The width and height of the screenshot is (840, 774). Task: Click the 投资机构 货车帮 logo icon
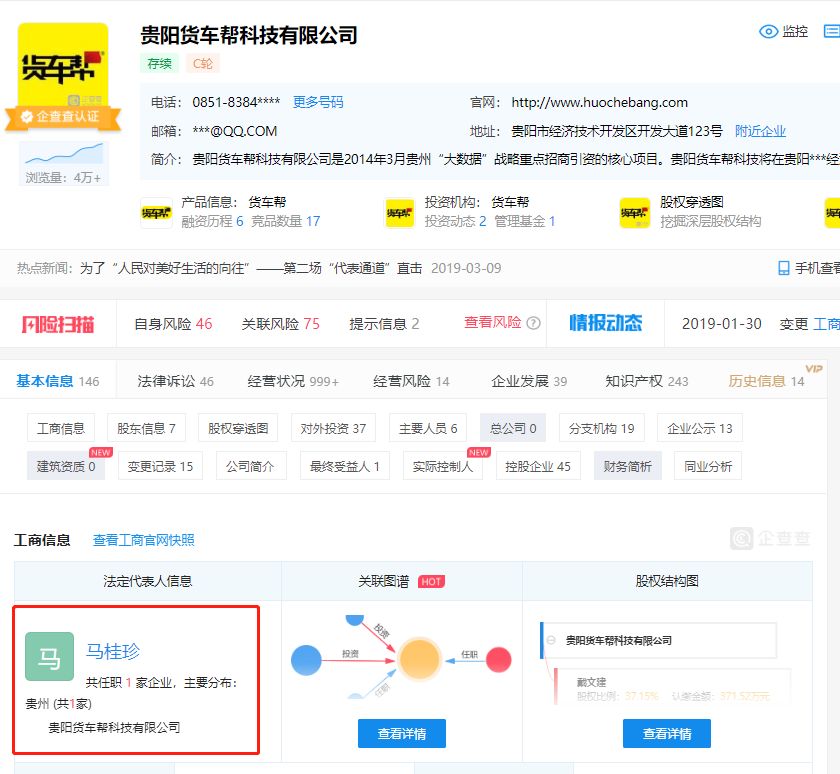[399, 212]
